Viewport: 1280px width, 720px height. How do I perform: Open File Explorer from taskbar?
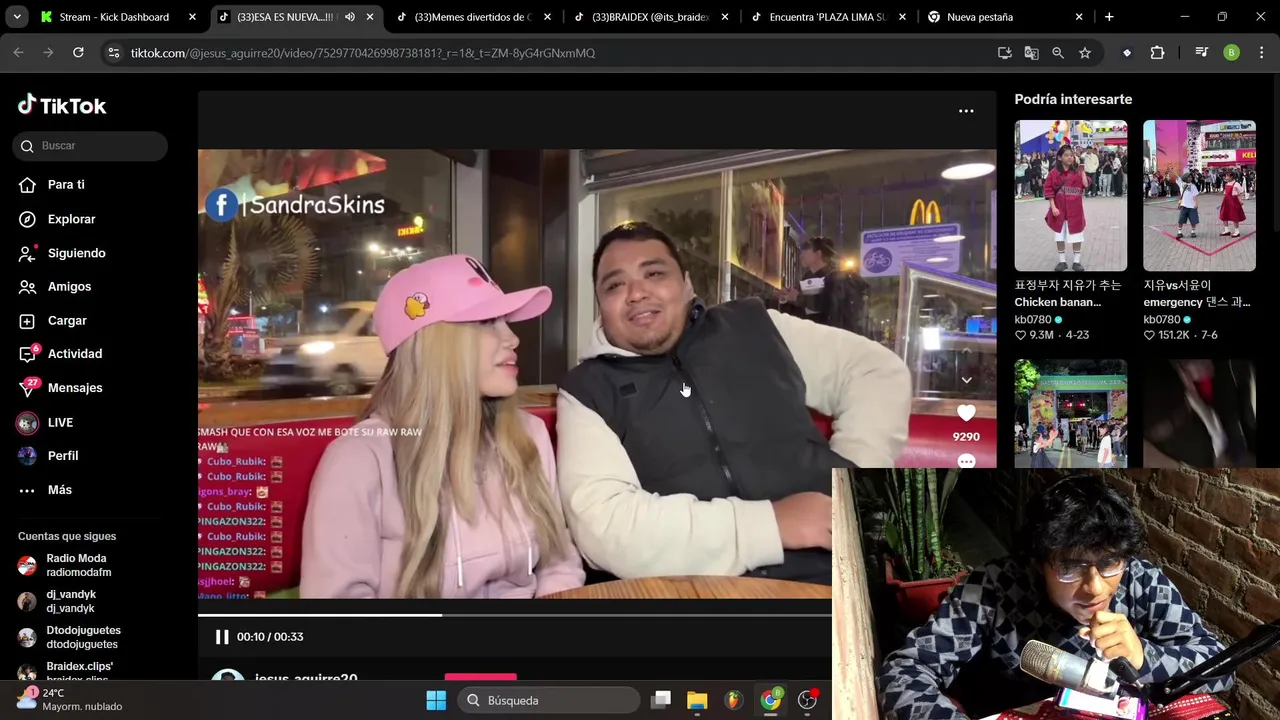(x=697, y=700)
